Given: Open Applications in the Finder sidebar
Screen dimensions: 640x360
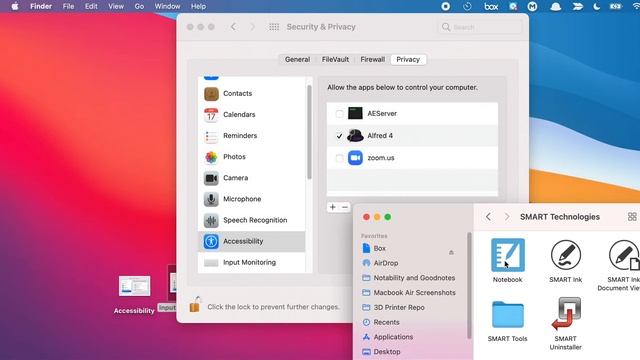Looking at the screenshot, I should click(x=388, y=337).
